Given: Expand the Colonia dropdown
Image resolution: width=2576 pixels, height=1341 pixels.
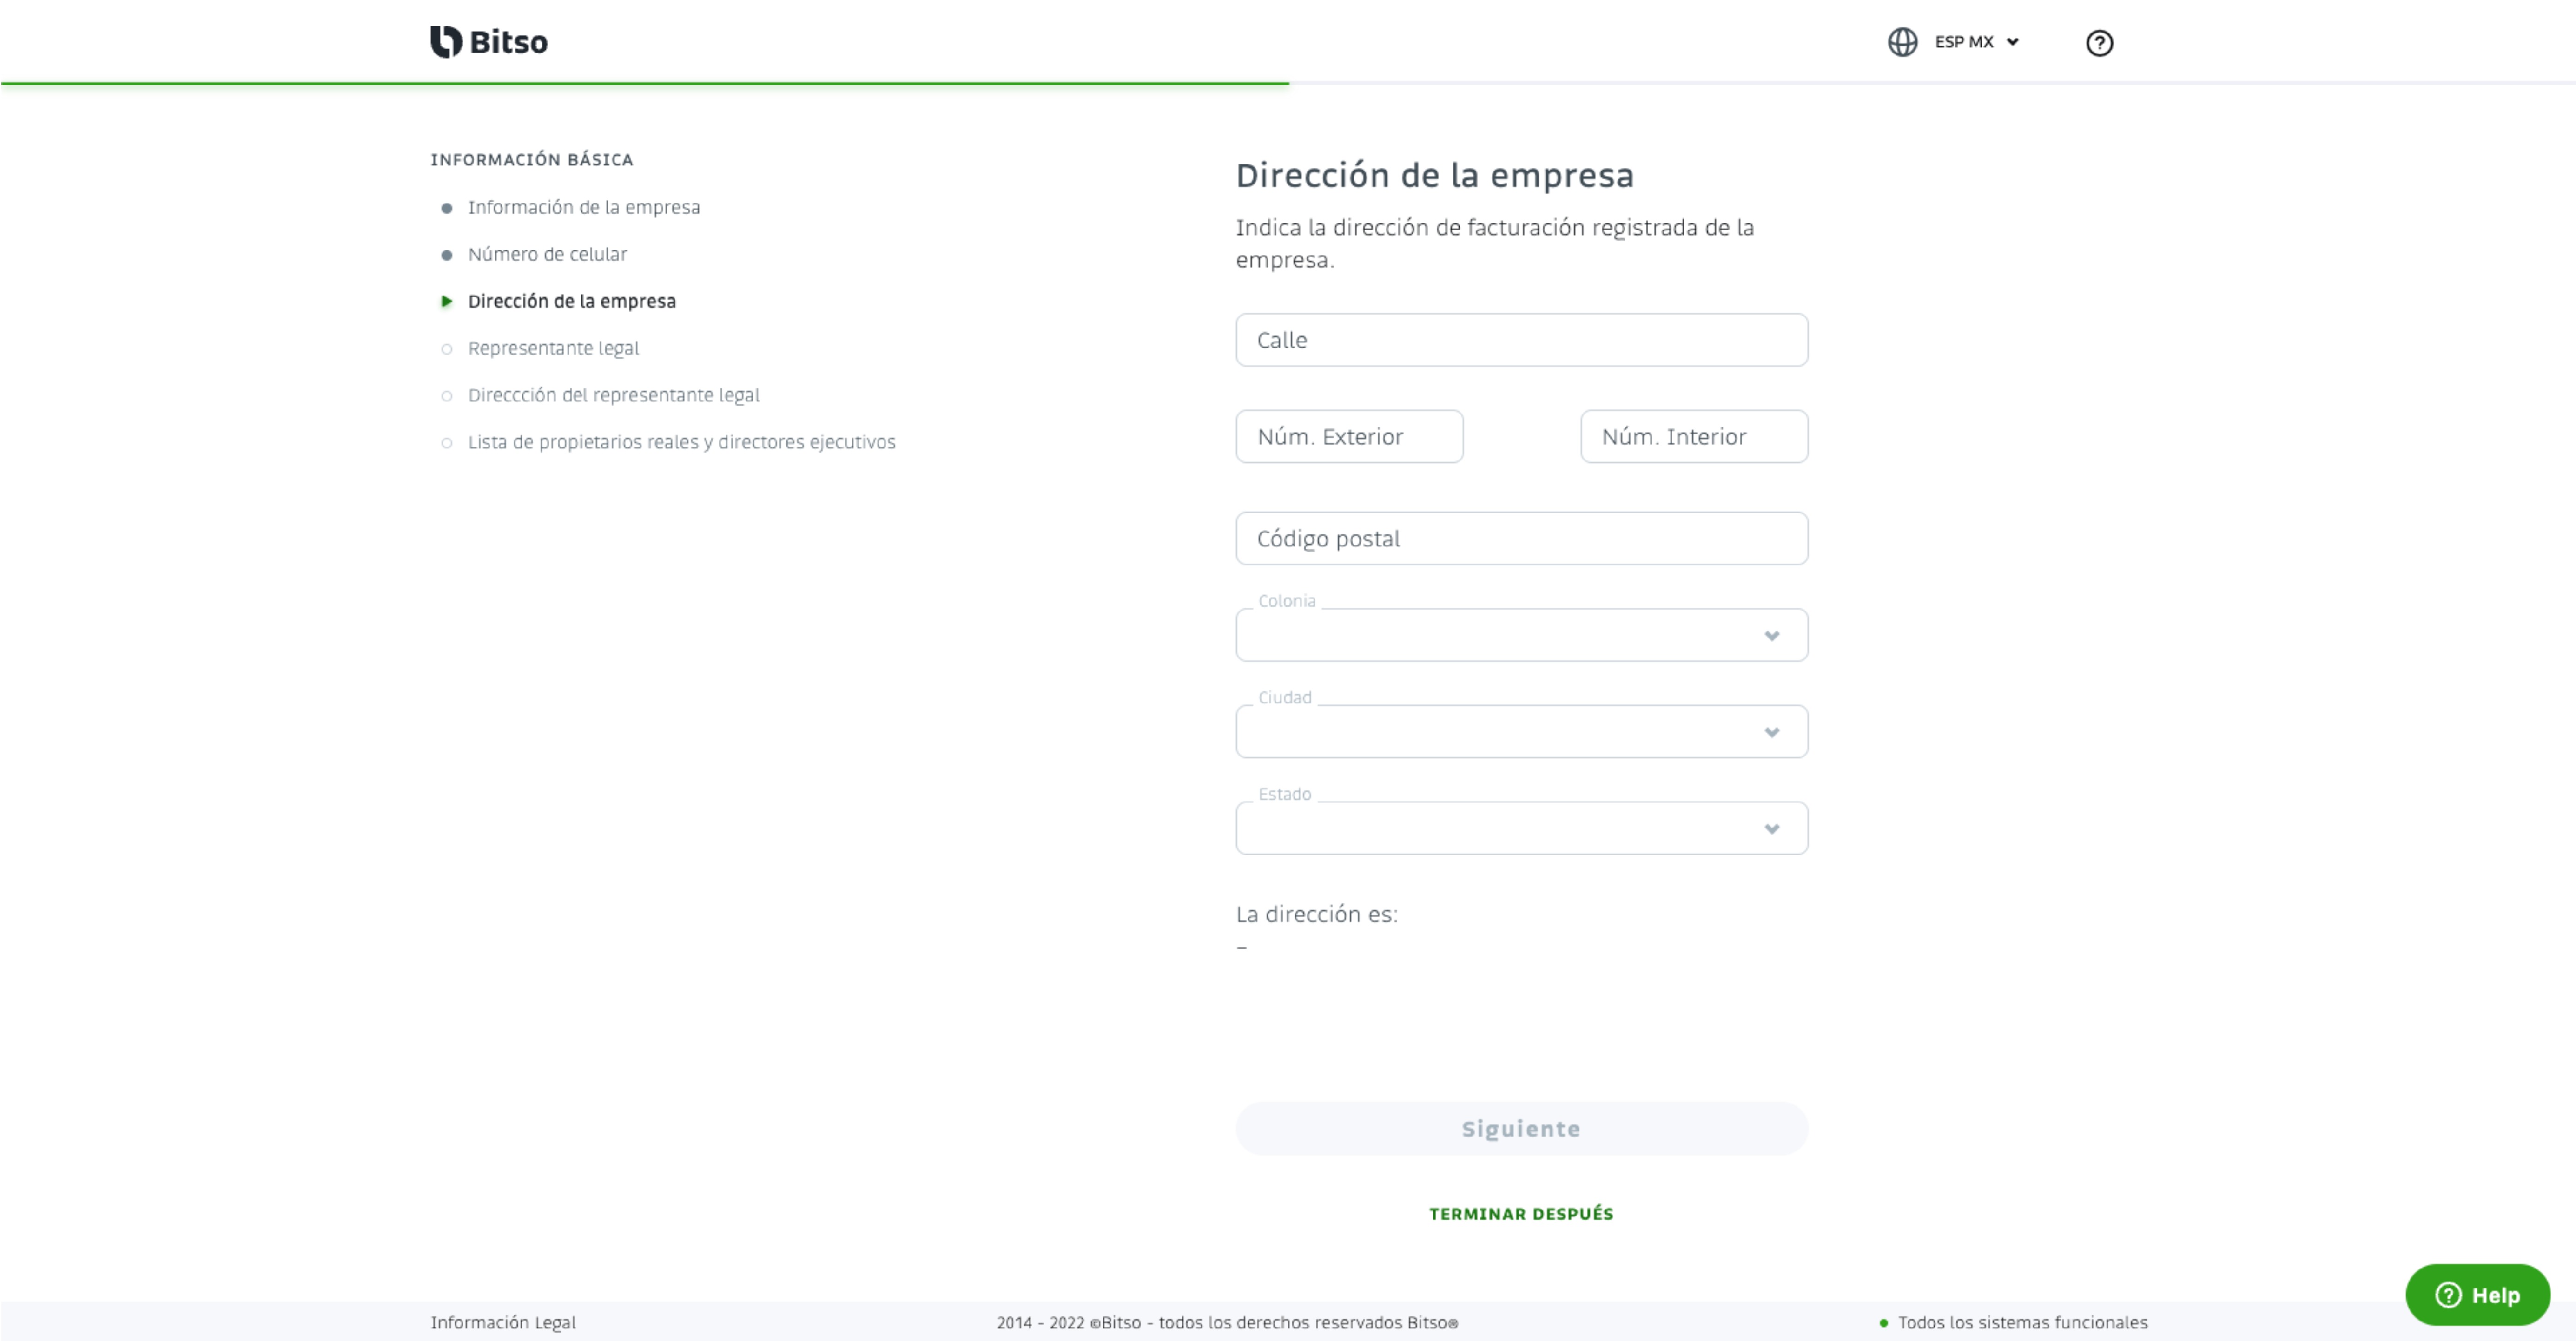Looking at the screenshot, I should tap(1521, 635).
